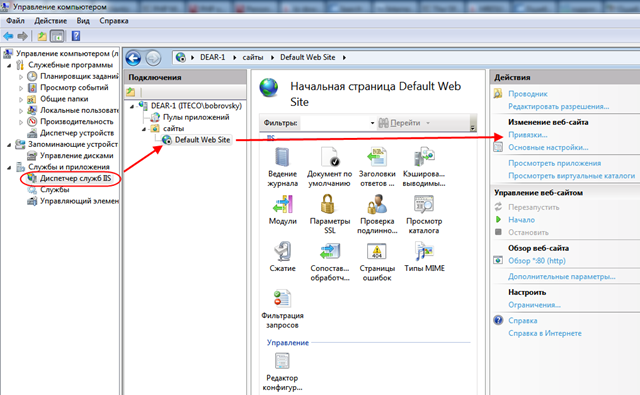Screen dimensions: 640x395
Task: Open Просмотр каталога feature icon
Action: tap(424, 204)
